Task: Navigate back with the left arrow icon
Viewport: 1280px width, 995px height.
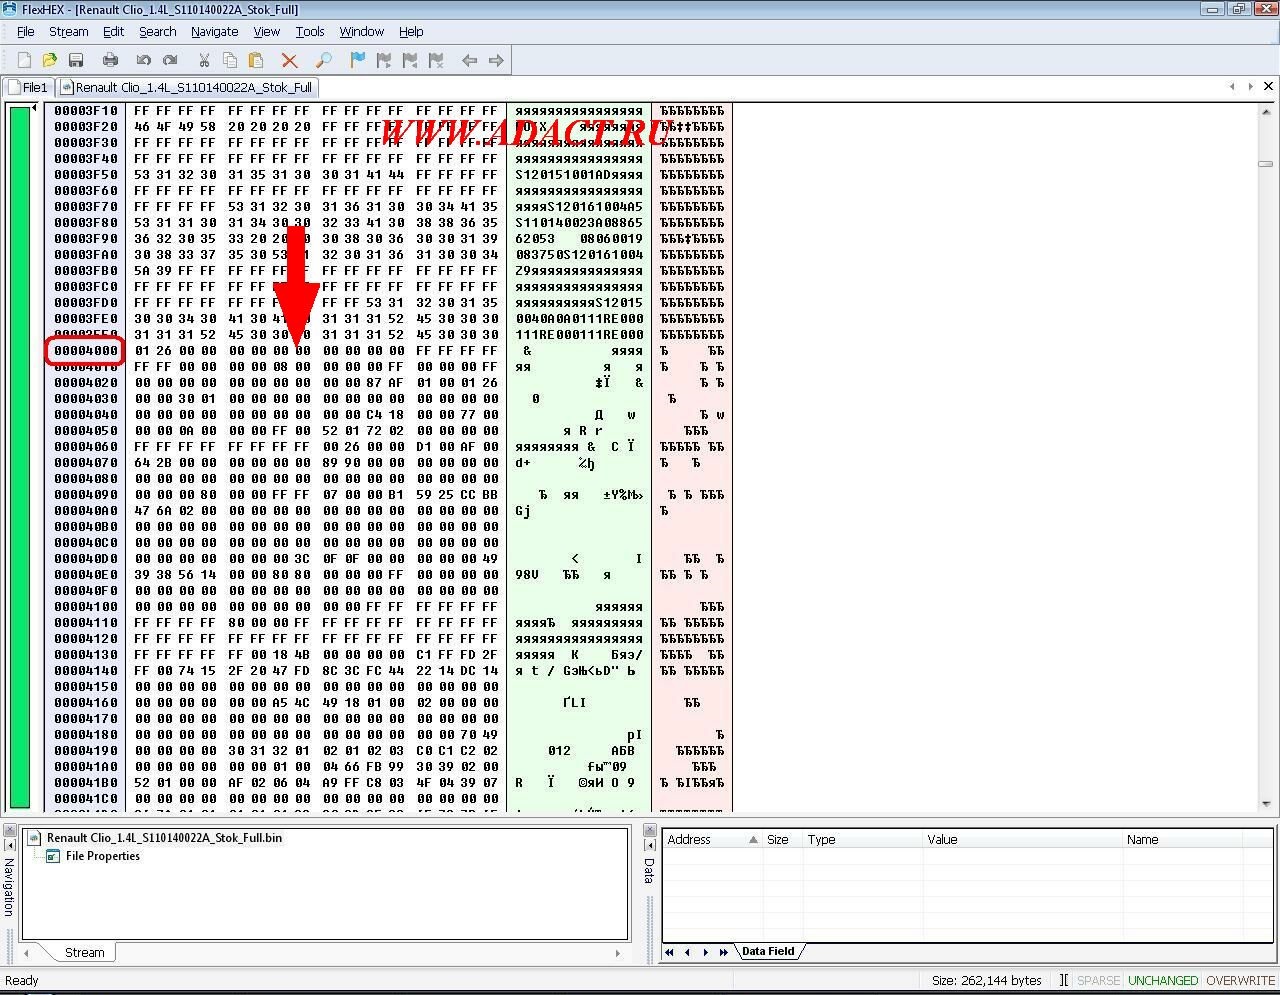Action: (x=470, y=61)
